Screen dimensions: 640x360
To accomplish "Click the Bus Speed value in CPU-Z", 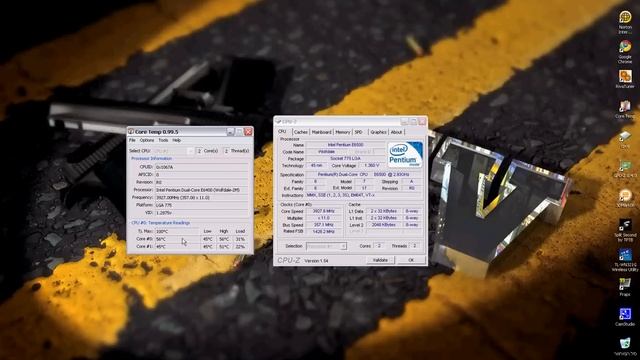I will (324, 225).
